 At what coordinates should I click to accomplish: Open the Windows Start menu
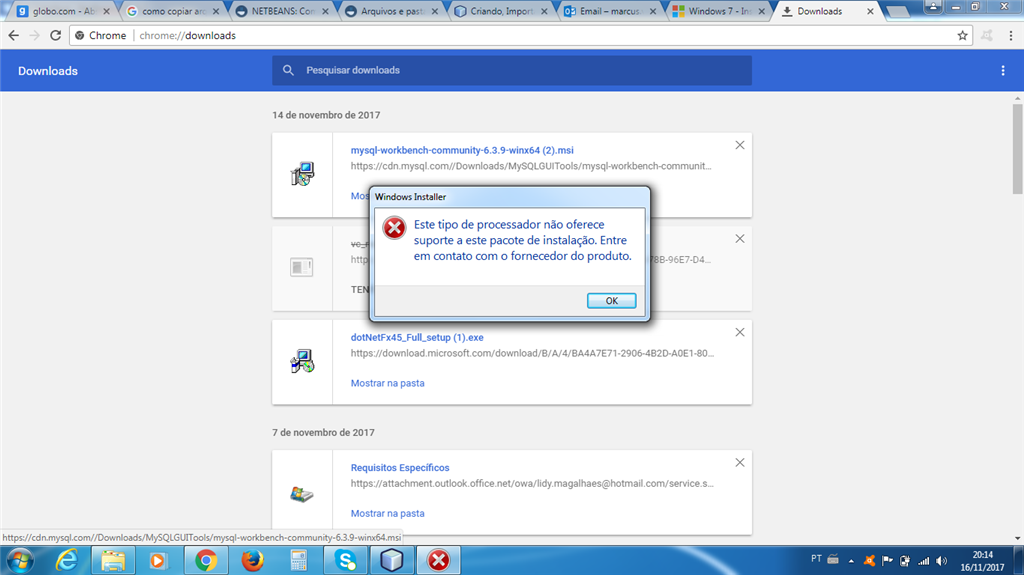point(20,561)
